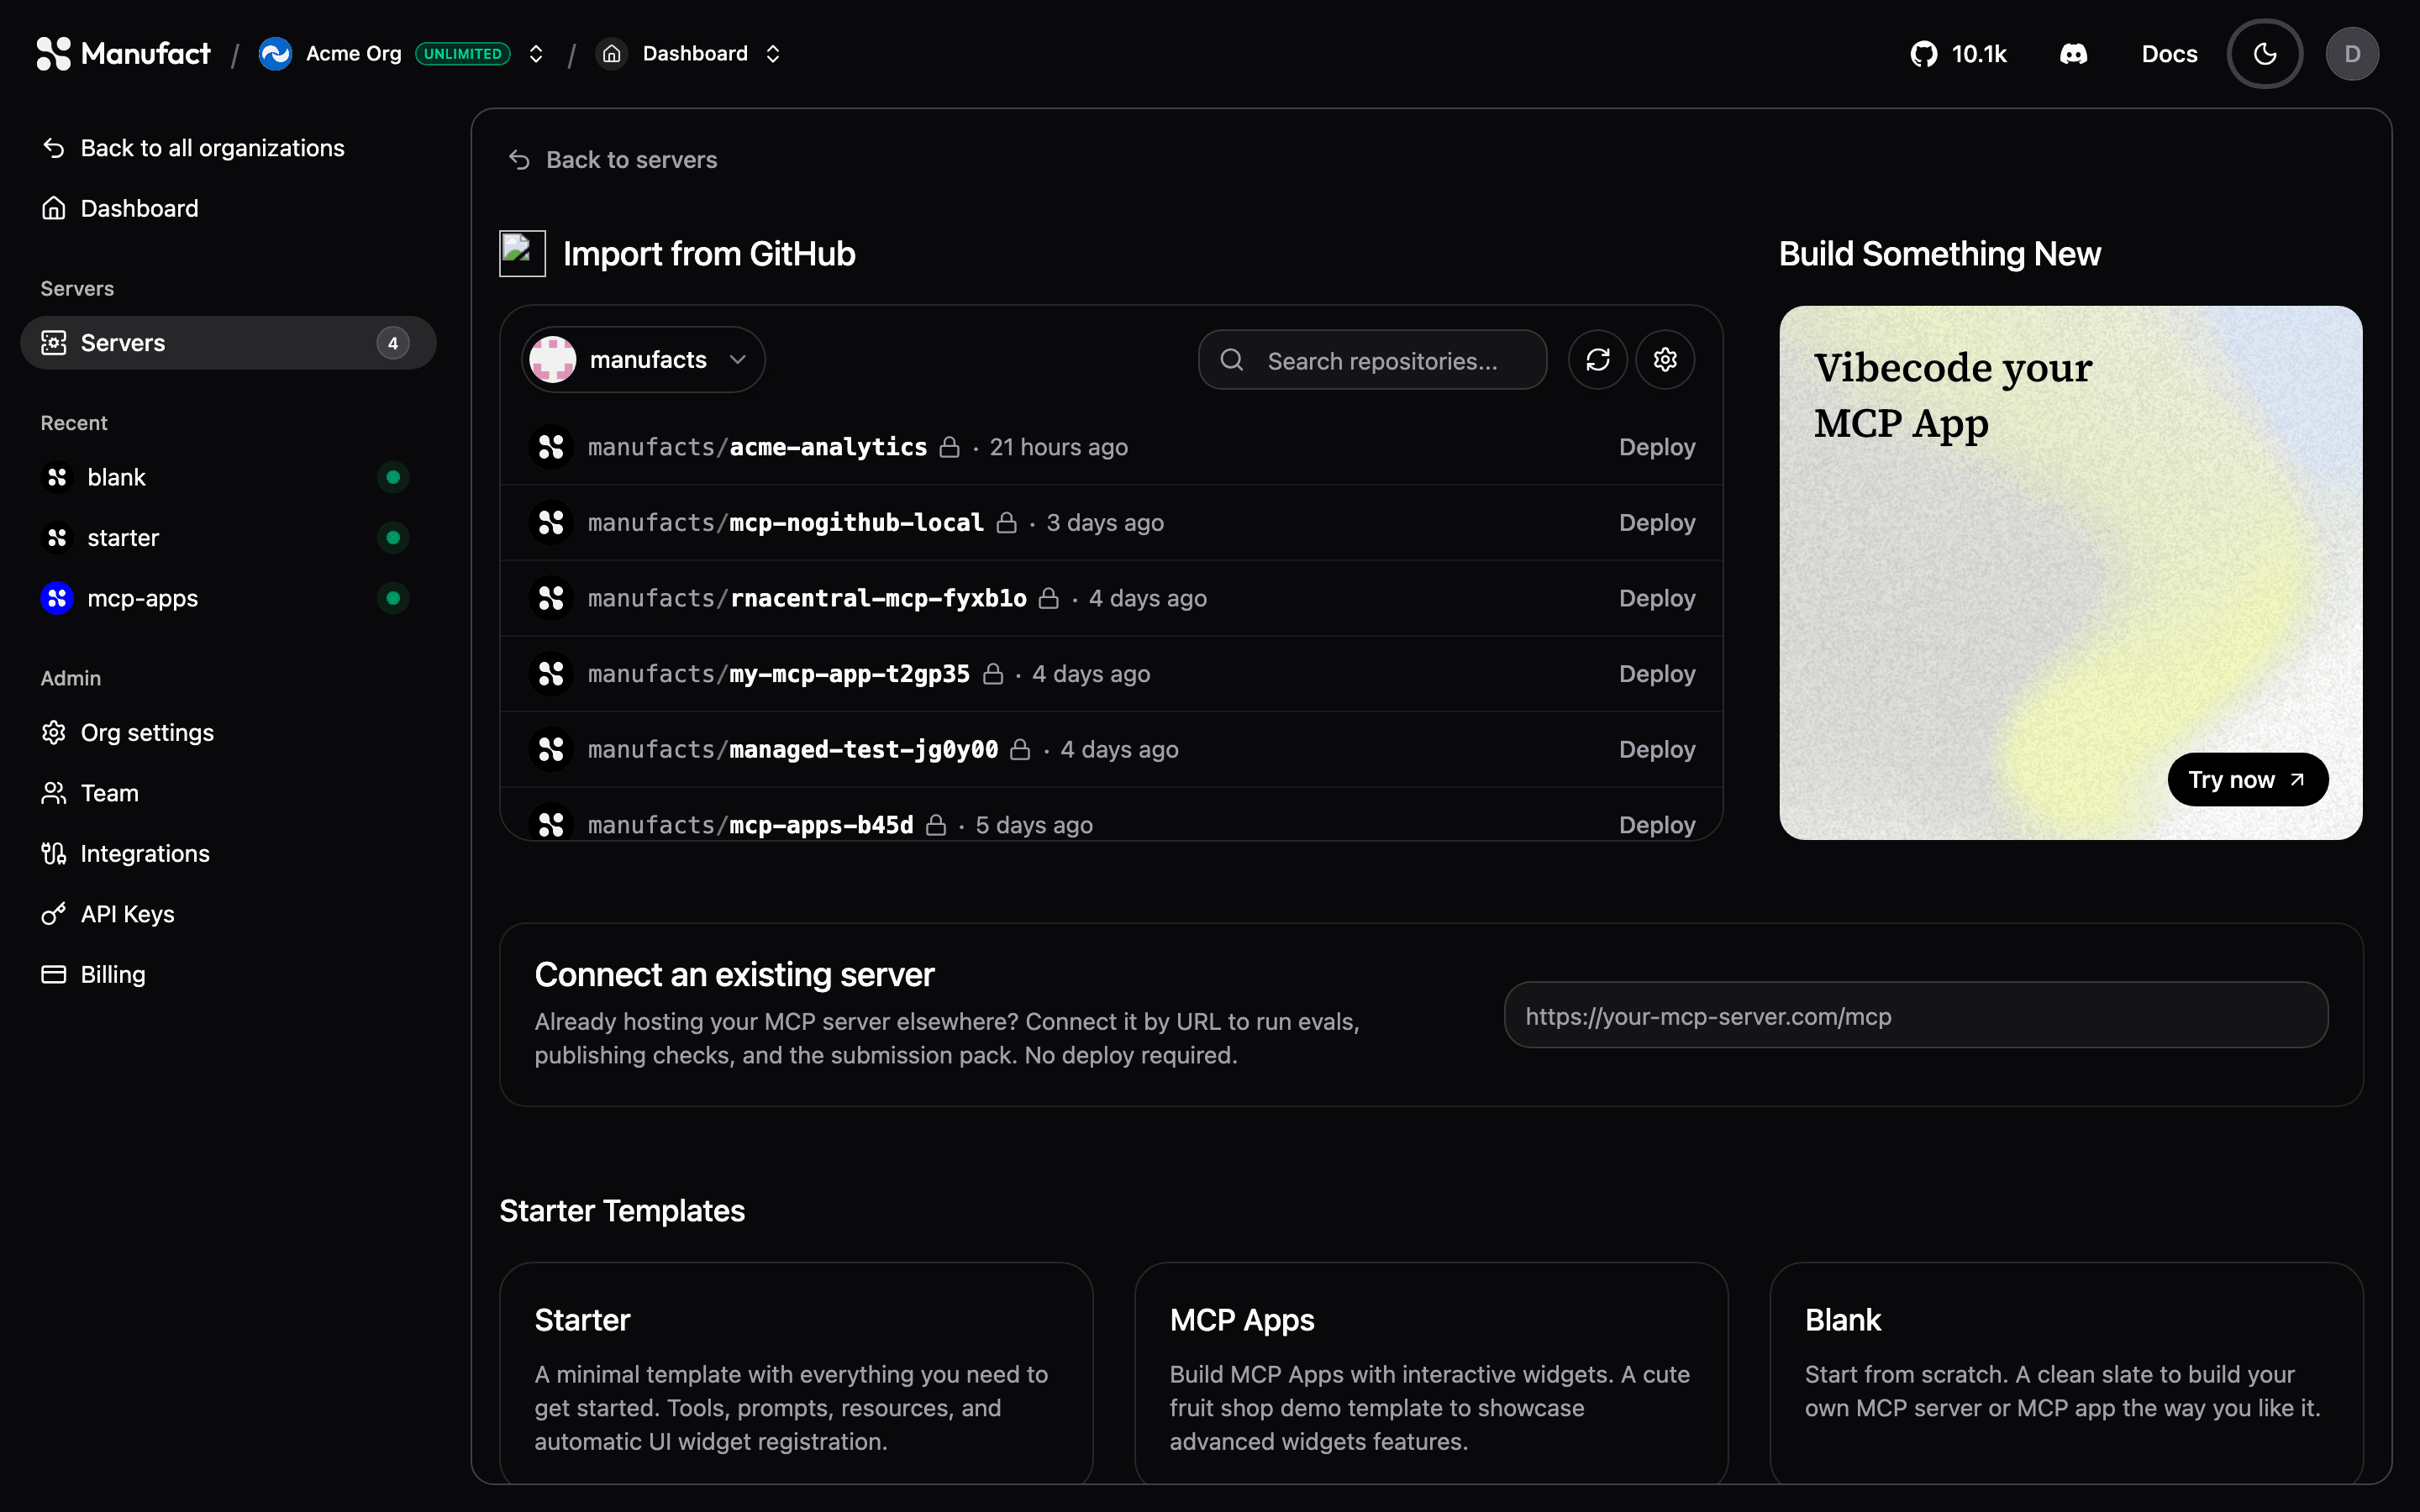Image resolution: width=2420 pixels, height=1512 pixels.
Task: Click mcp-nogithub-local repository name
Action: point(856,523)
